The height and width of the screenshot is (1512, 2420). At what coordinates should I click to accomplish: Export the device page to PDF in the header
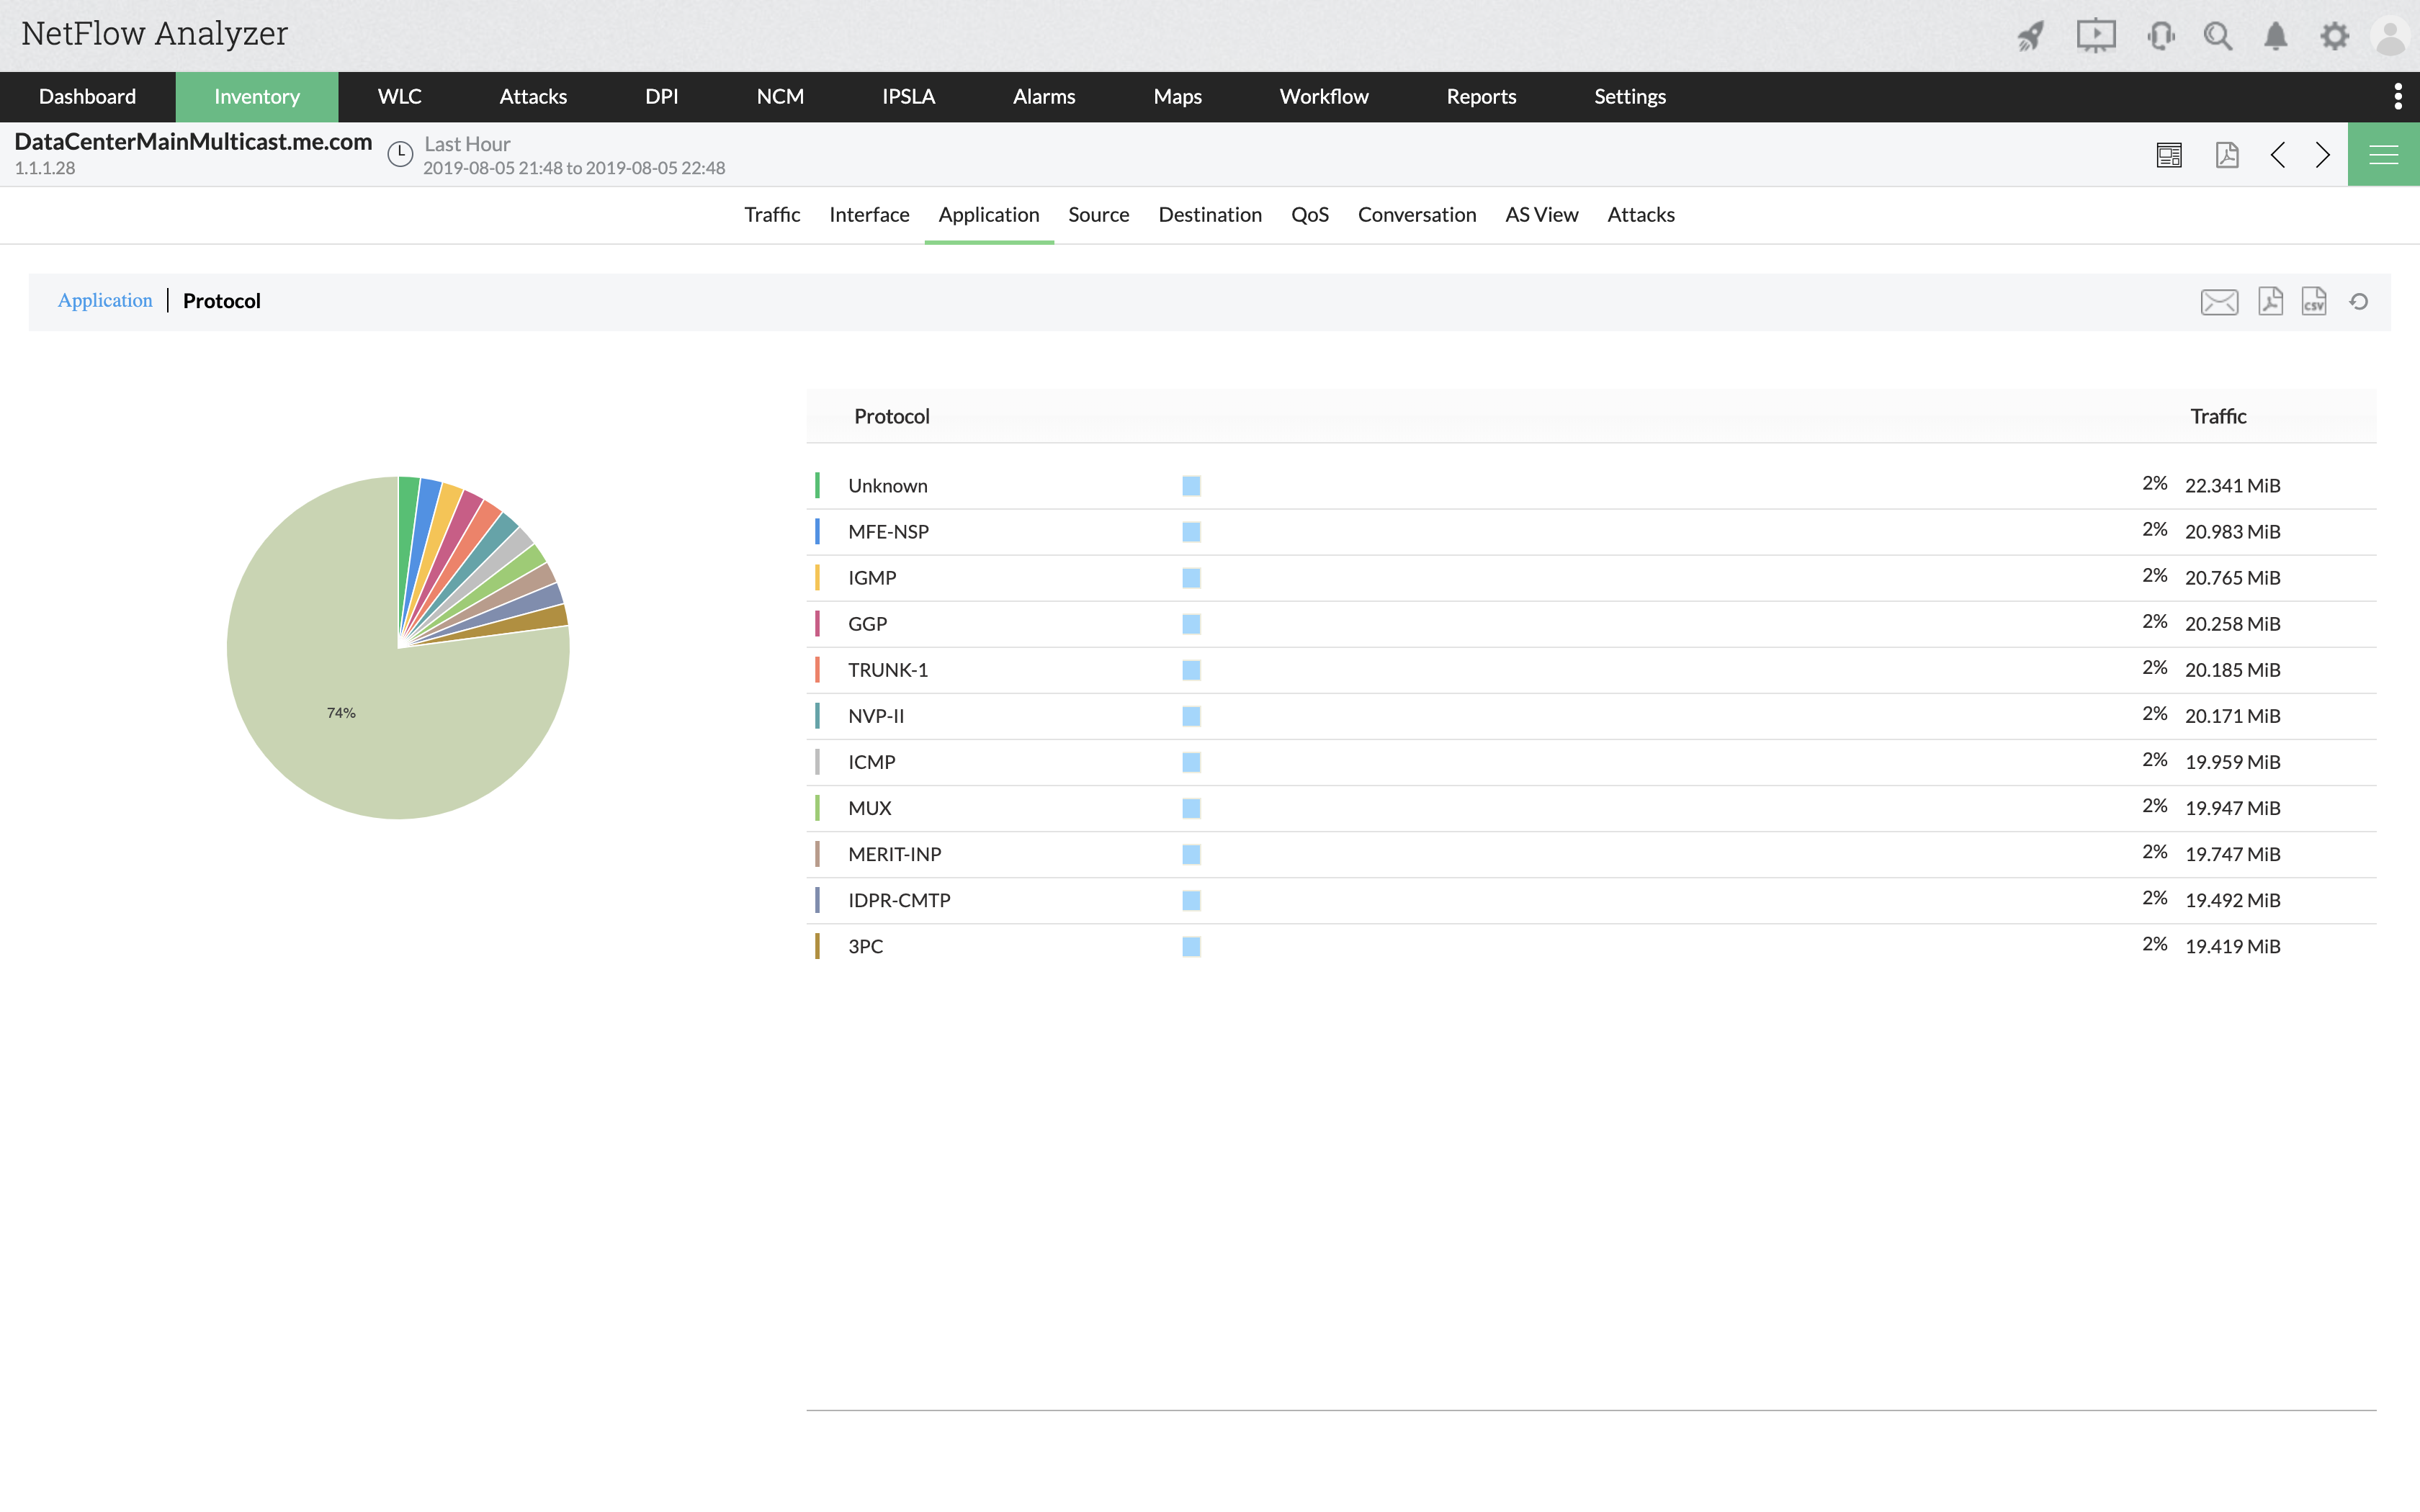[2227, 155]
